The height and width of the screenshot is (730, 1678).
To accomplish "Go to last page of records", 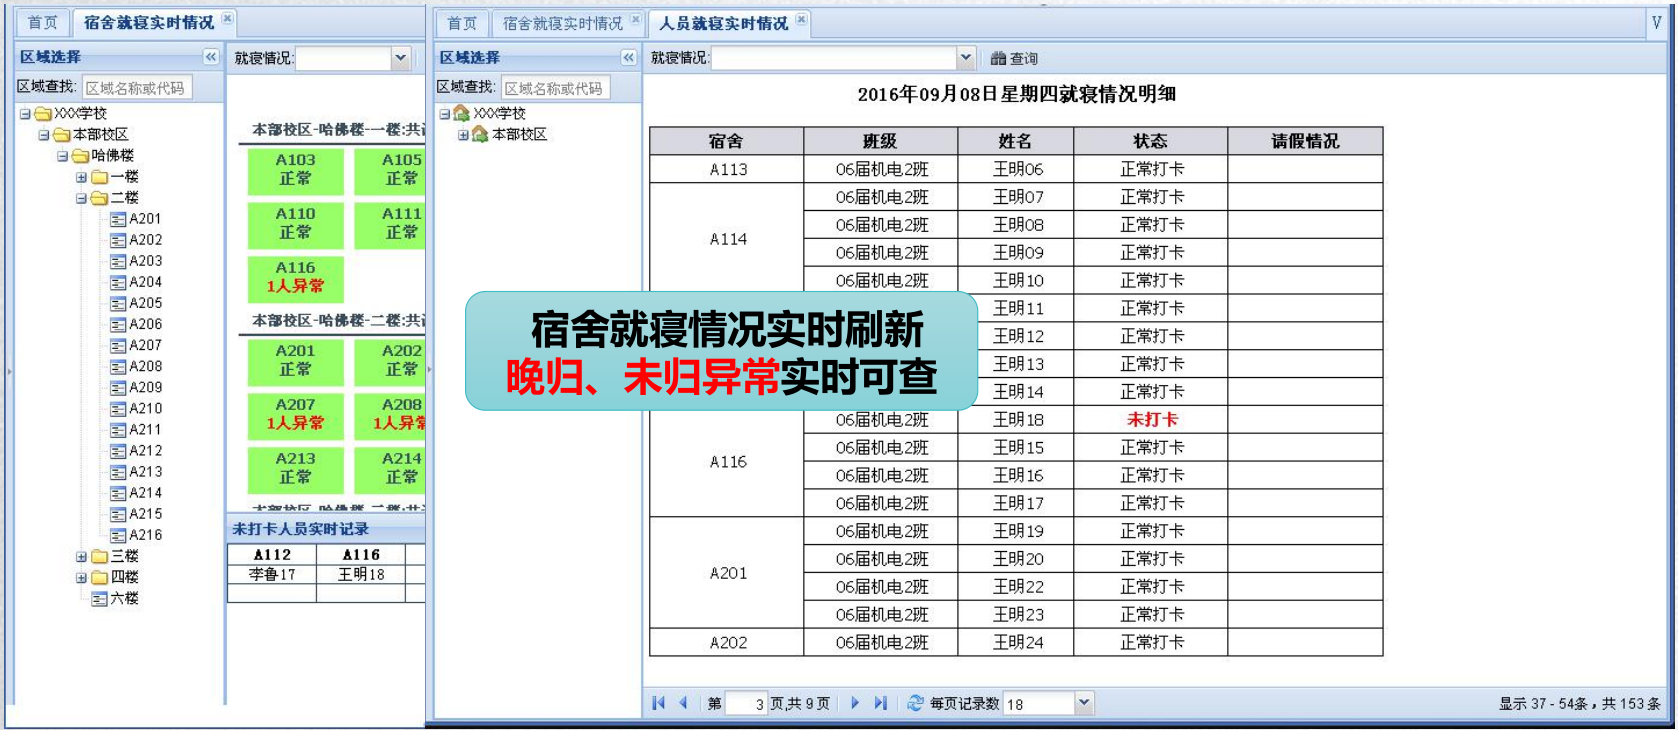I will point(880,703).
